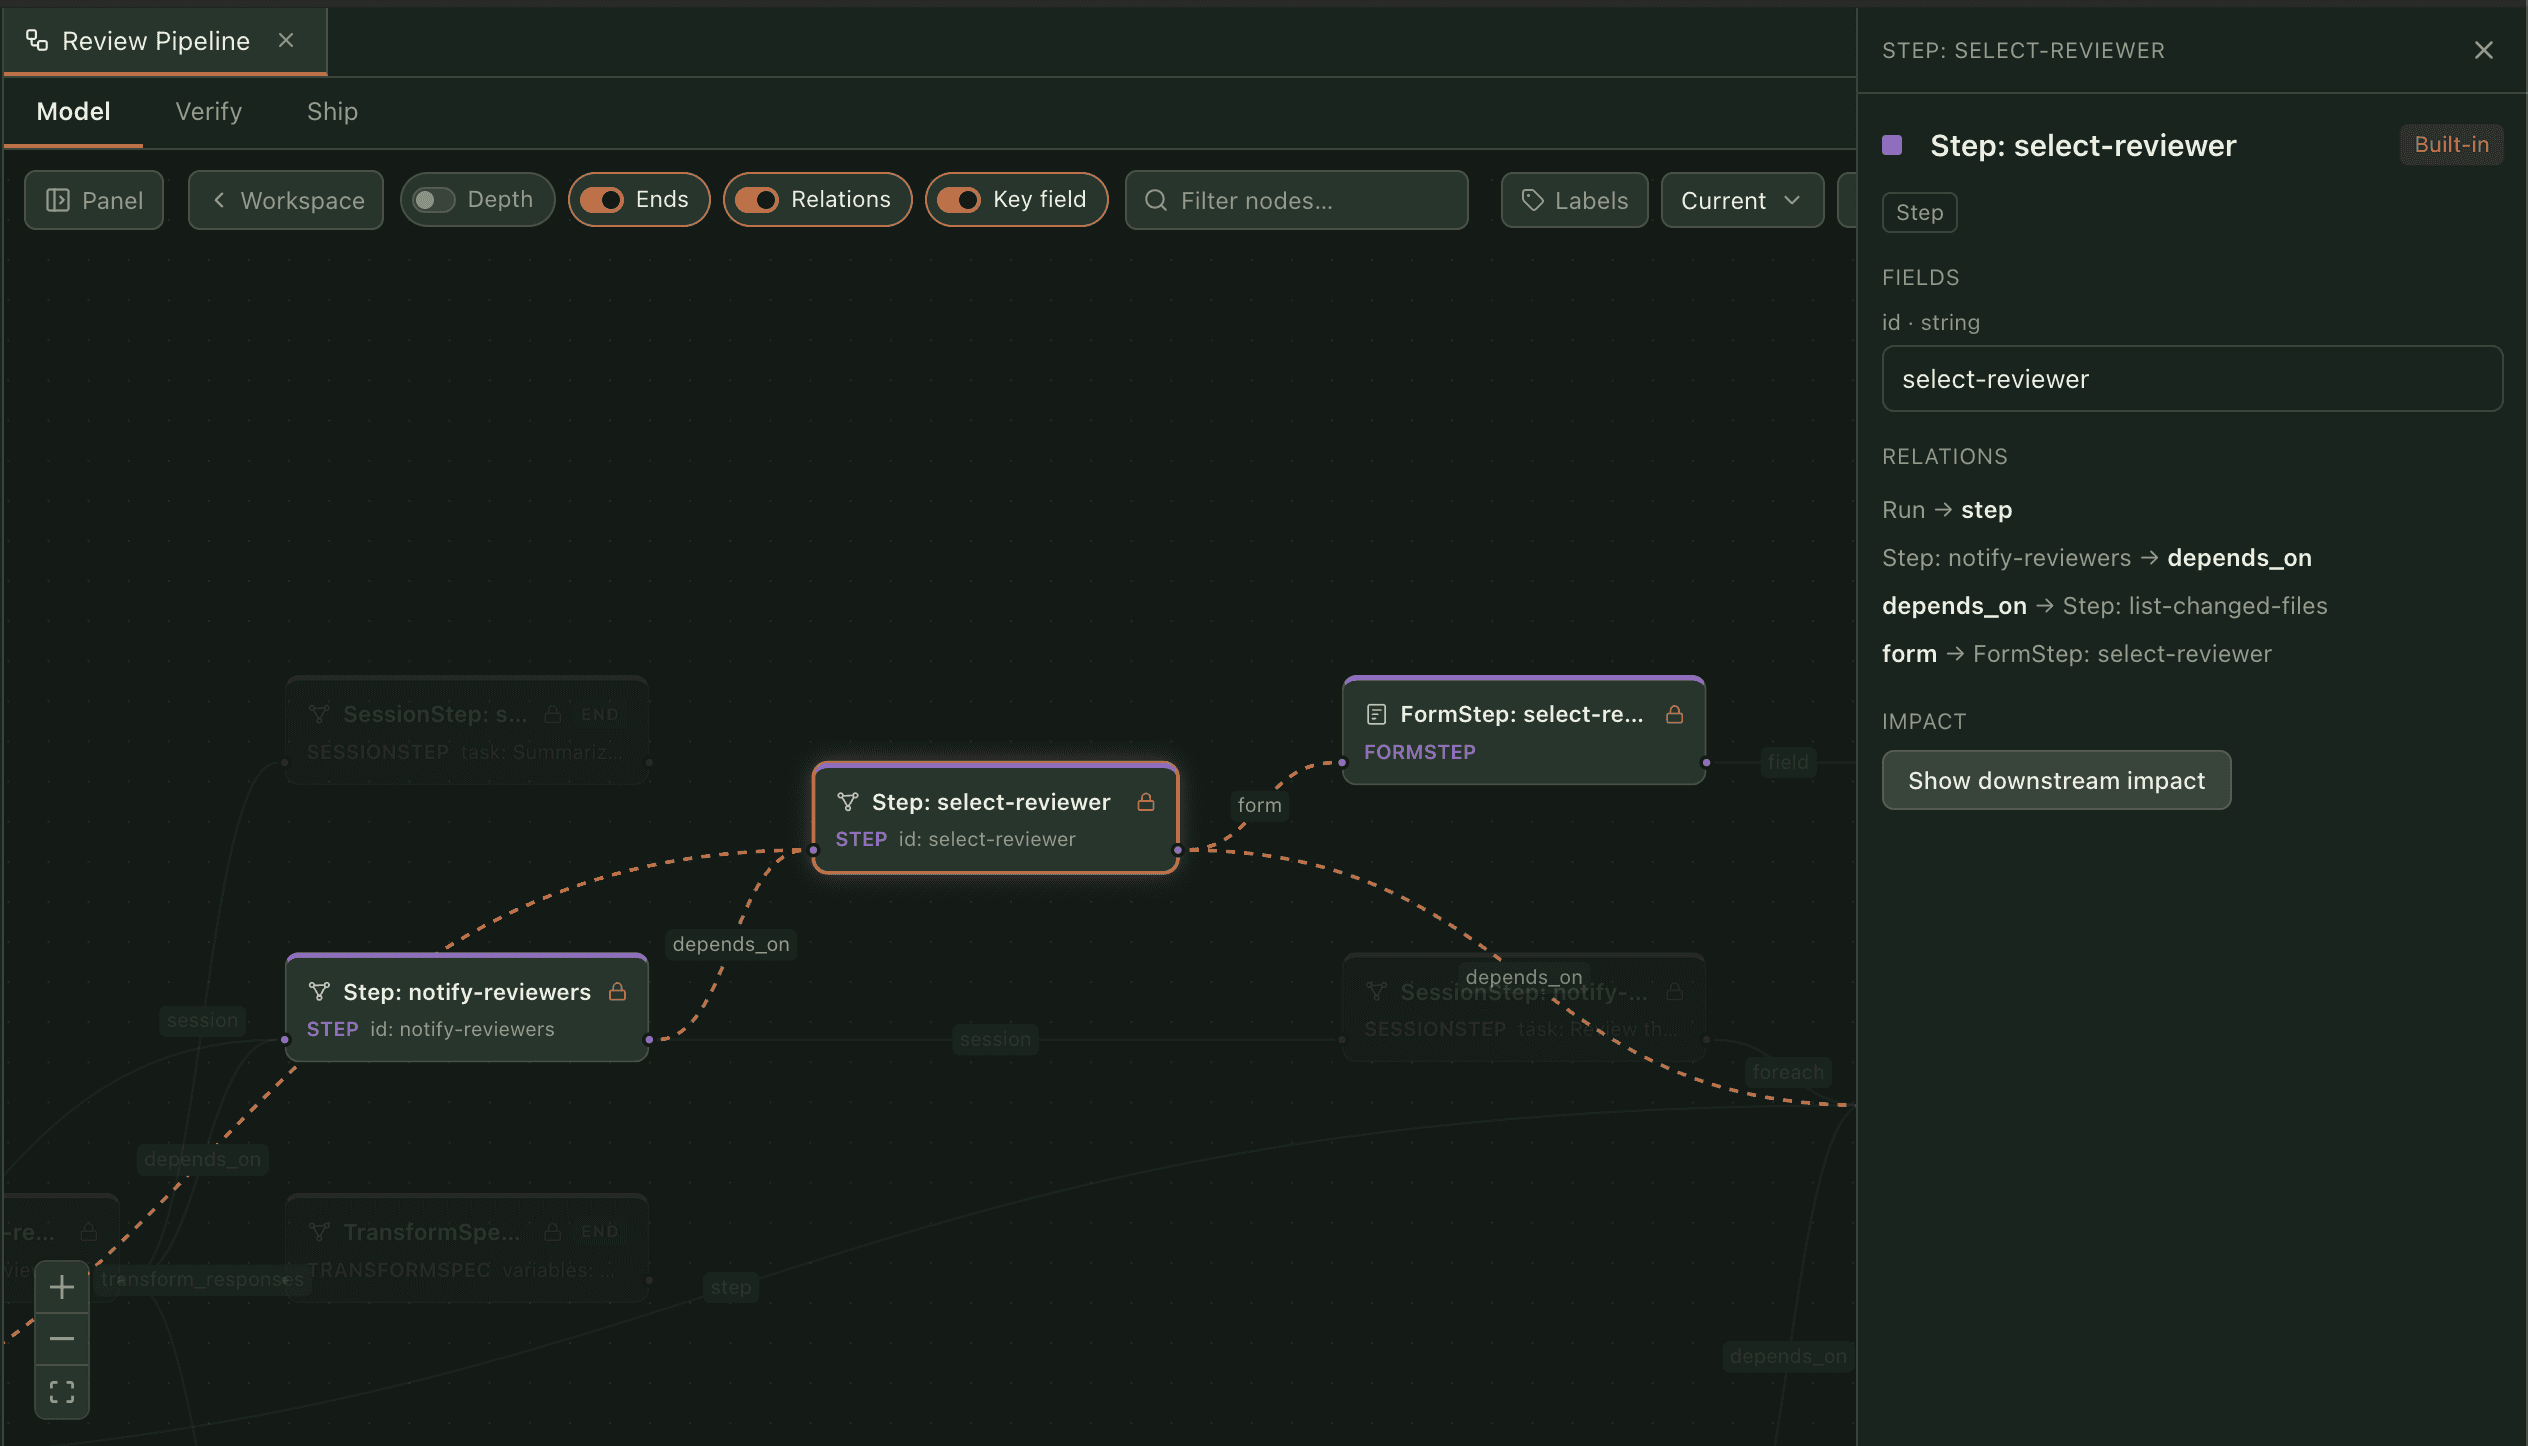Switch to the Model tab
2528x1446 pixels.
coord(73,111)
